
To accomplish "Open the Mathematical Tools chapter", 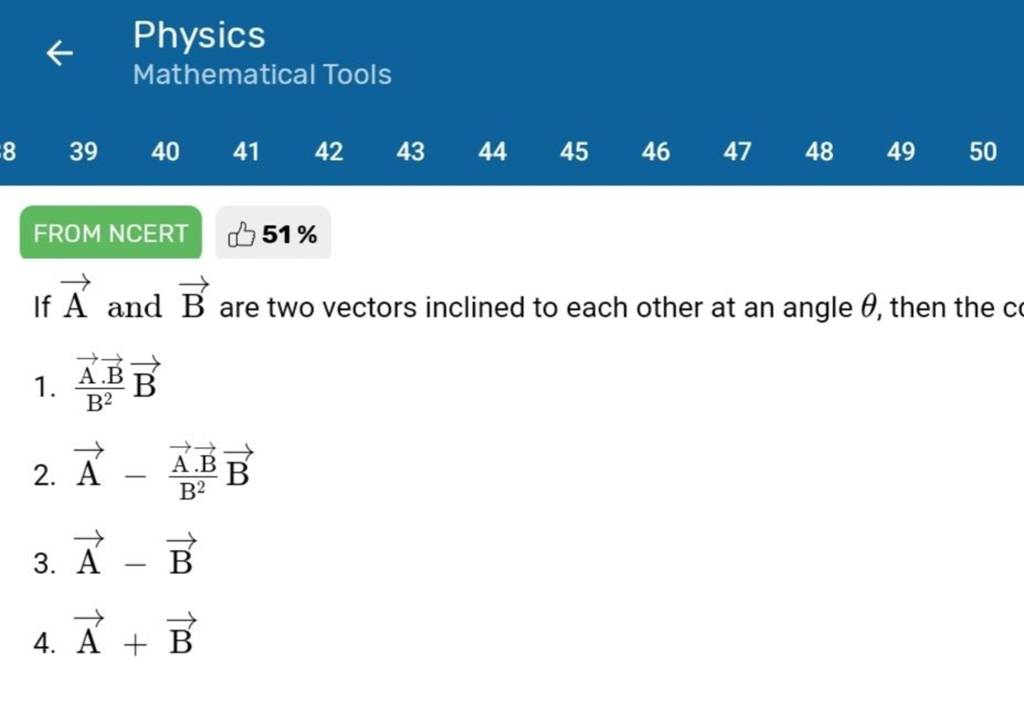I will 263,74.
